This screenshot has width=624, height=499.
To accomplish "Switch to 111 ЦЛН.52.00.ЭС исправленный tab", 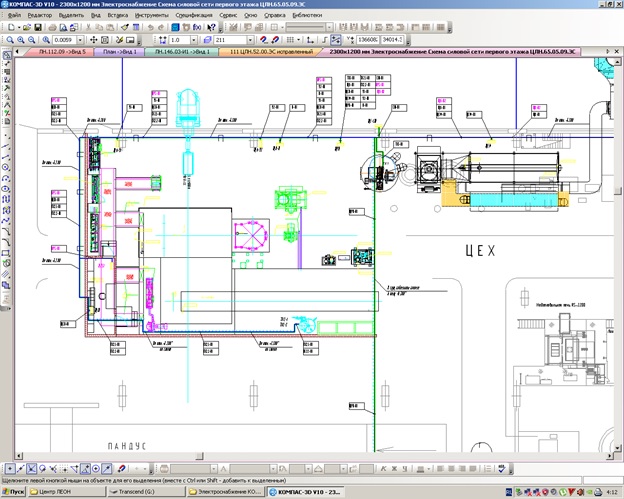I will point(271,52).
